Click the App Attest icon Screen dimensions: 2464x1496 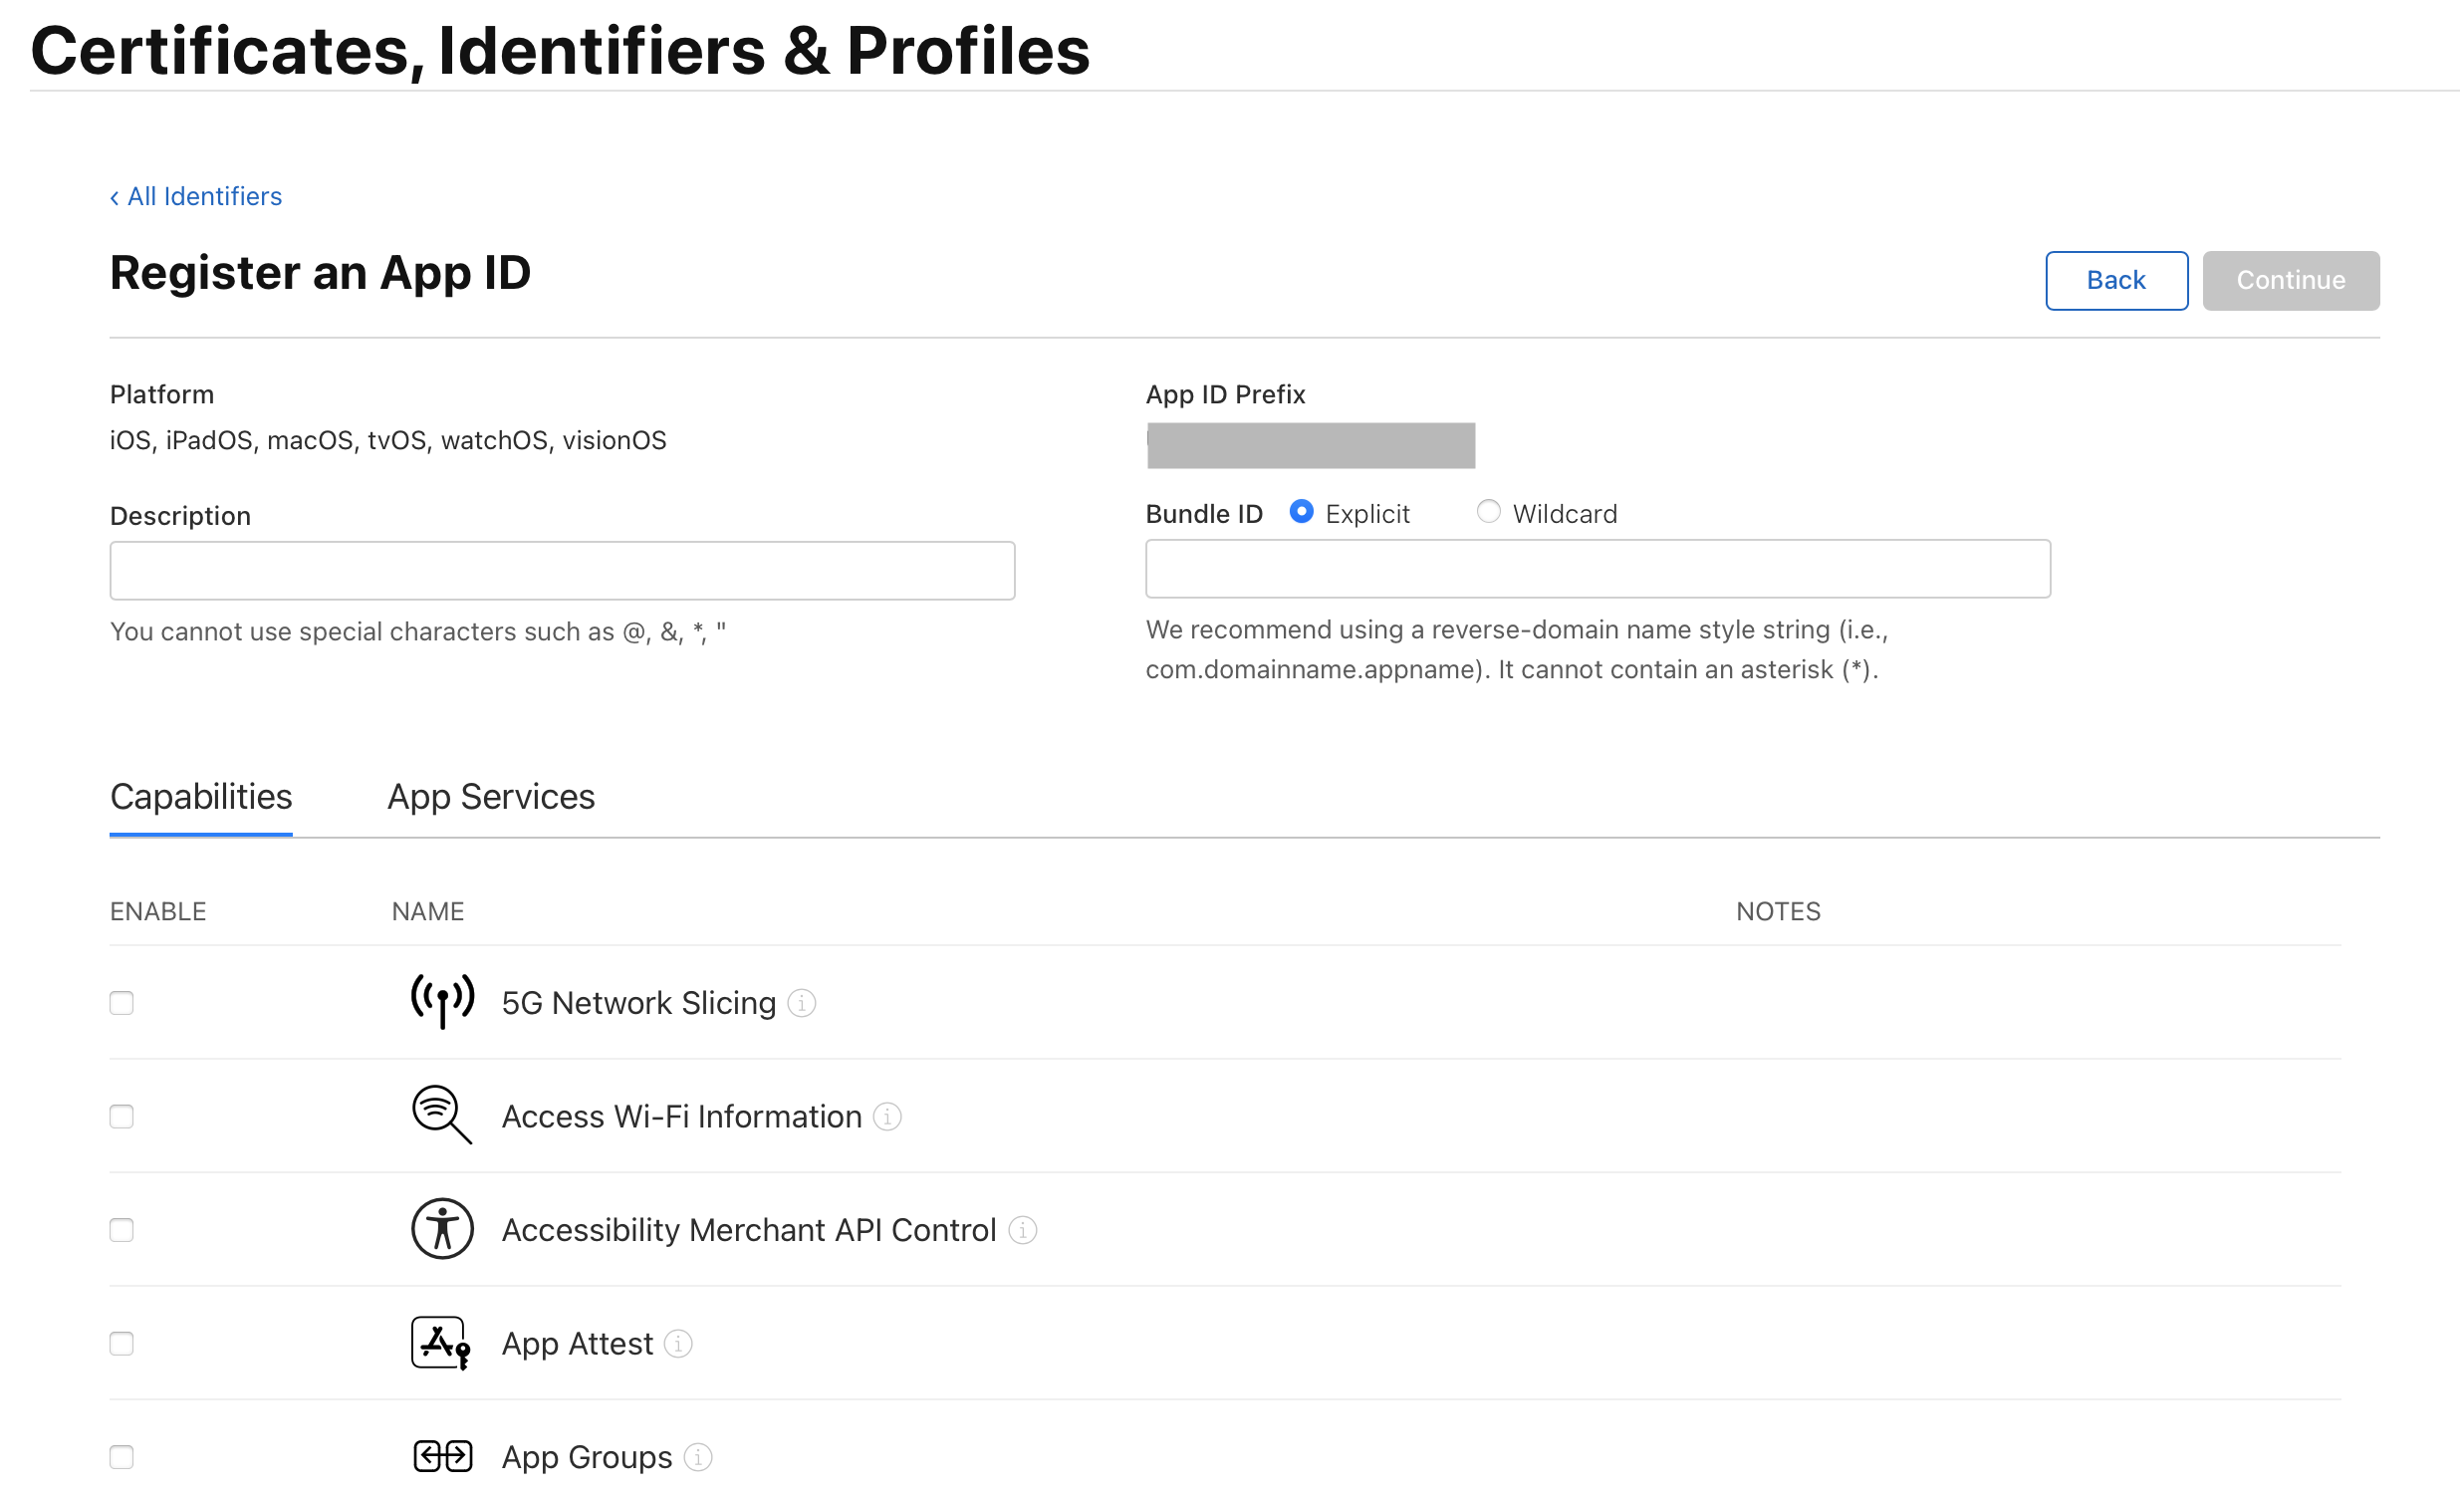click(442, 1342)
